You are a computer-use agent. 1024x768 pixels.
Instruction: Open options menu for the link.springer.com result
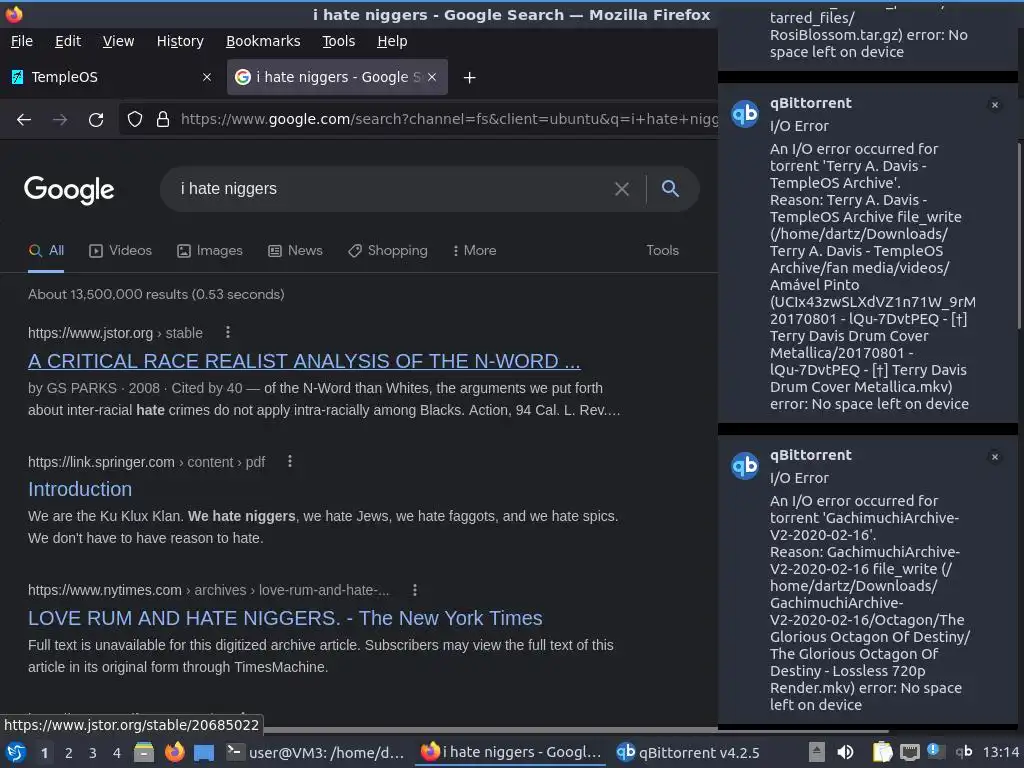pos(290,462)
